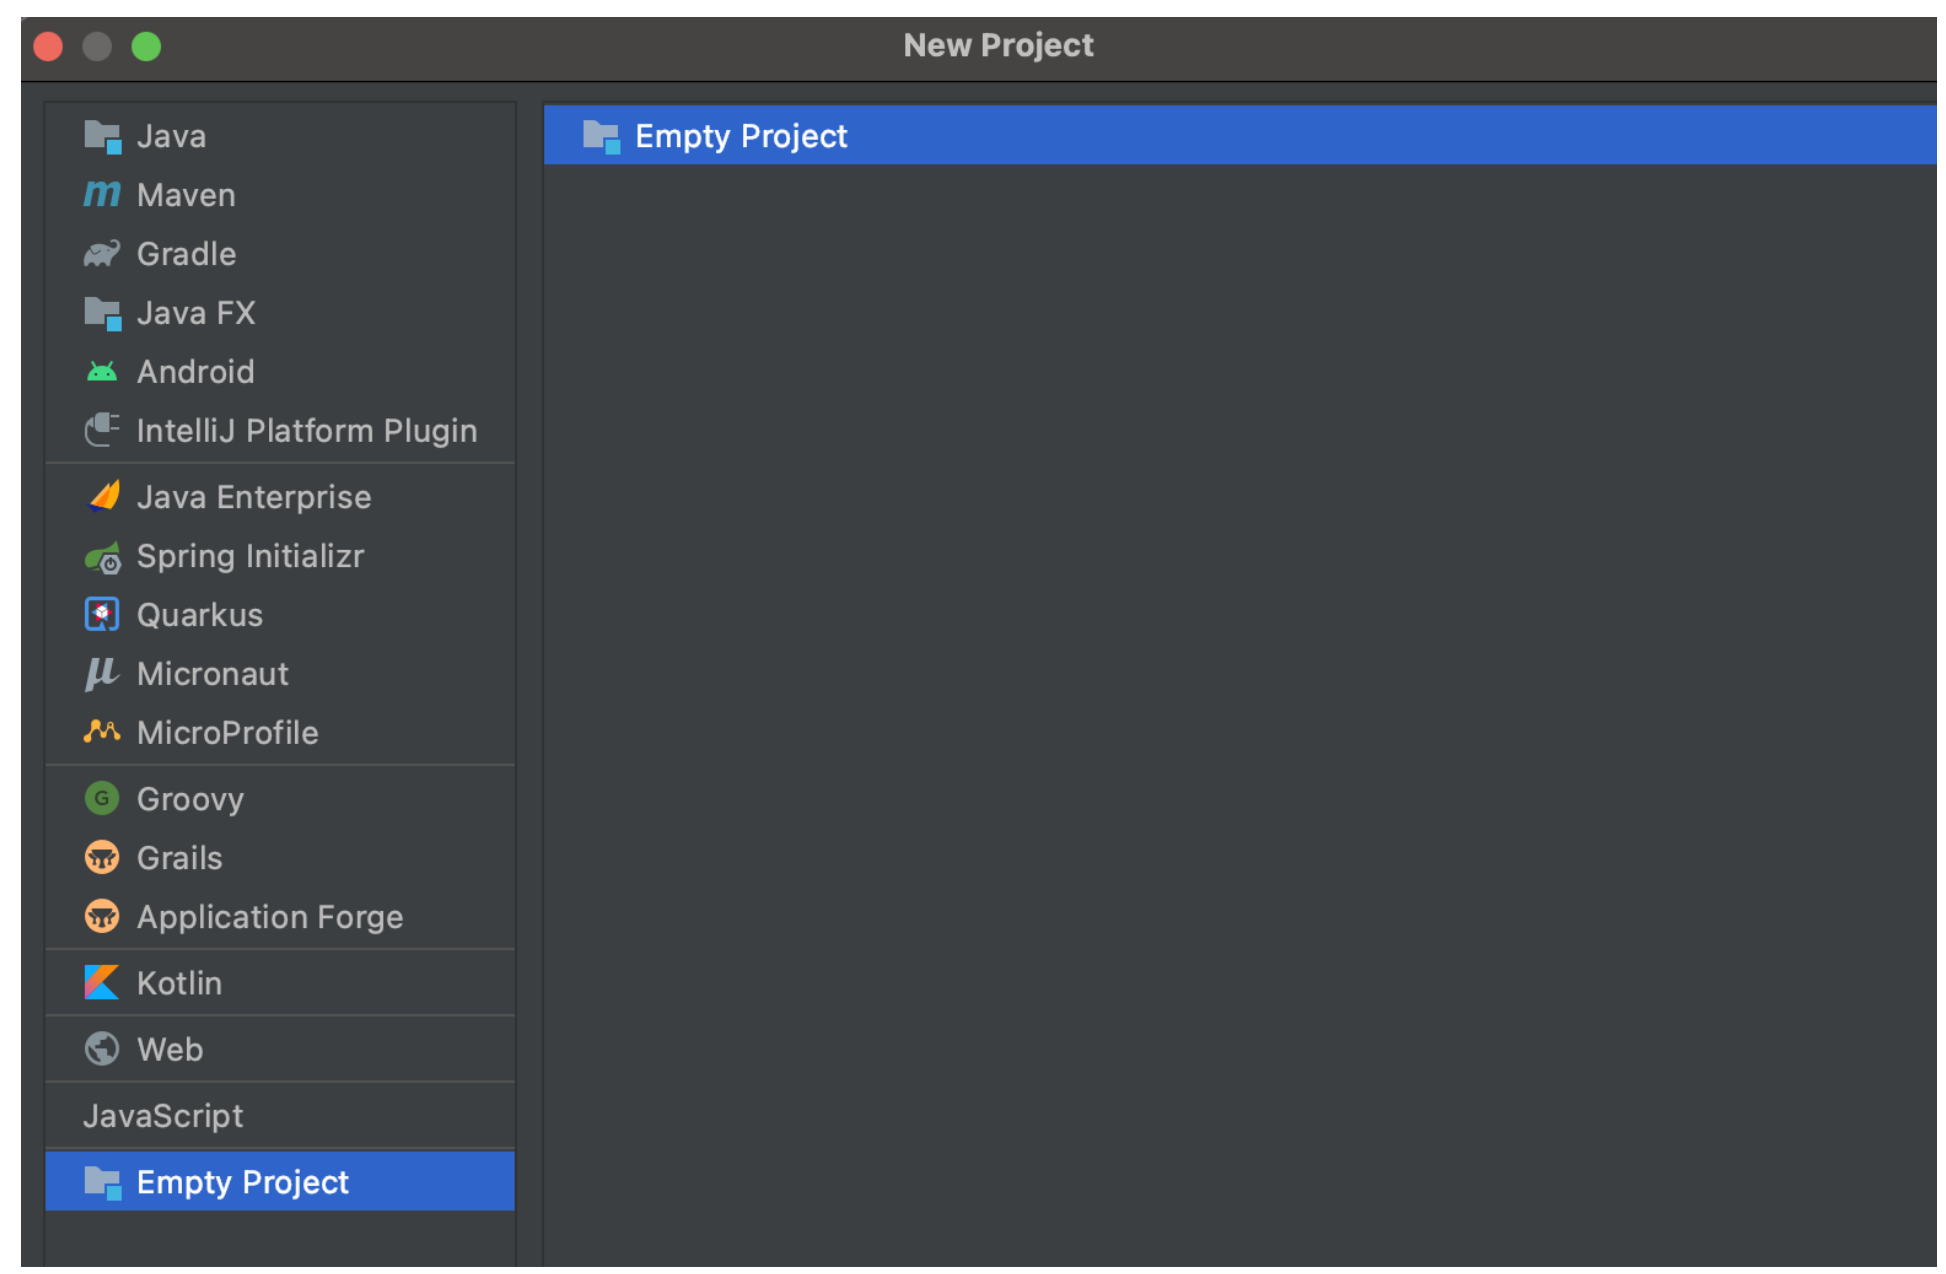Select Groovy label in sidebar
Viewport: 1946px width, 1274px height.
coord(190,799)
